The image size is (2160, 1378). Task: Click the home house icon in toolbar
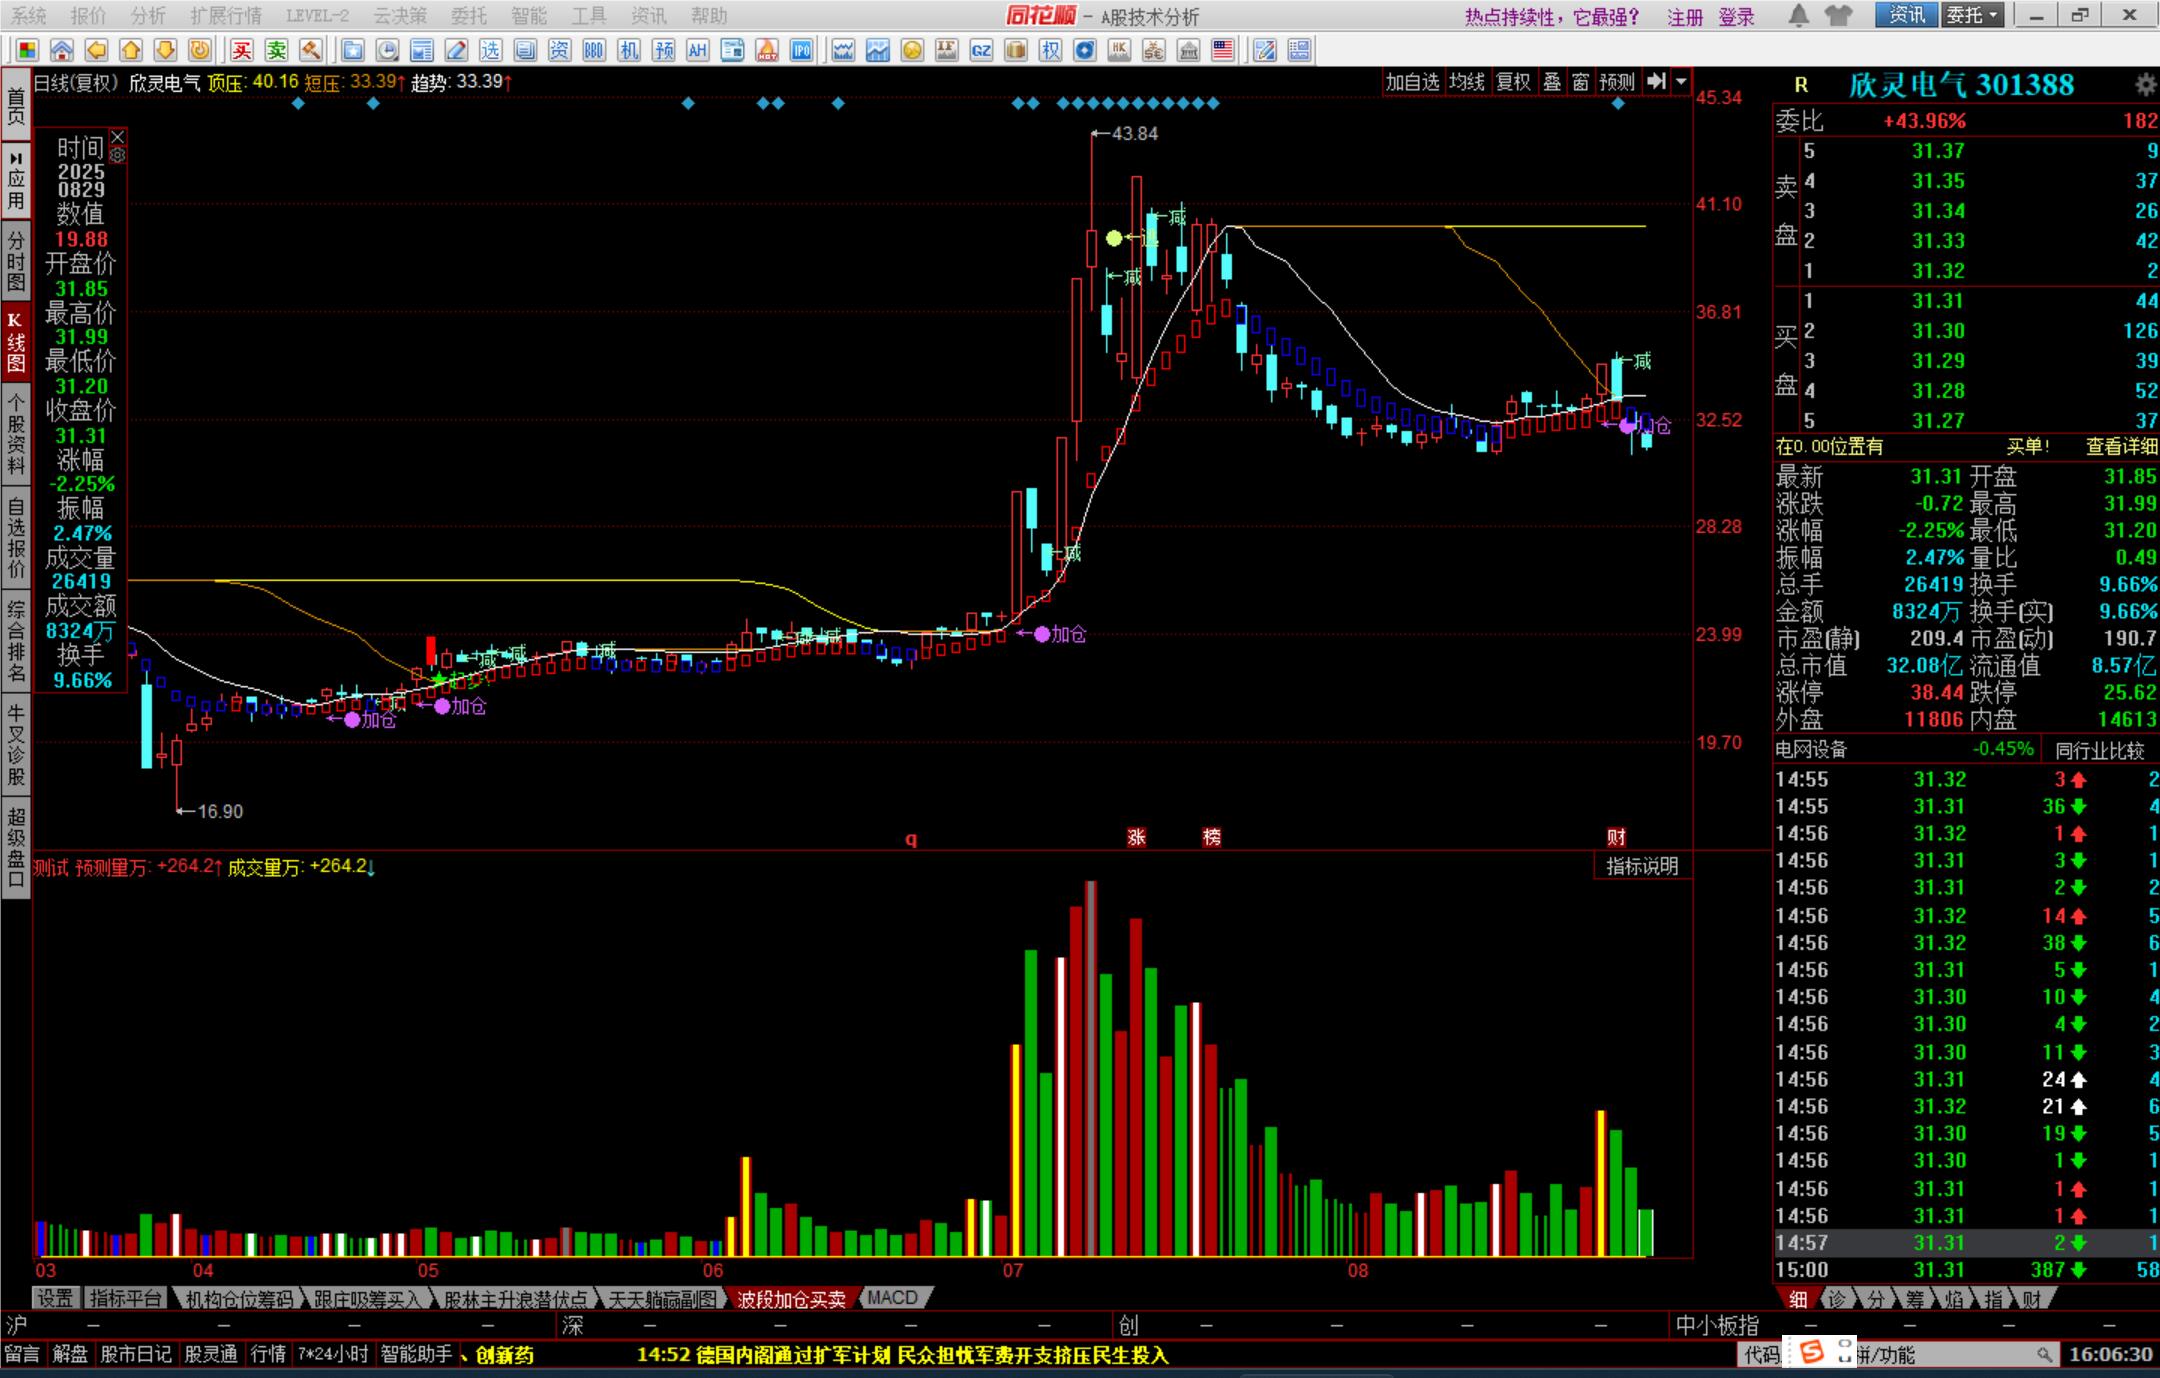pos(61,50)
